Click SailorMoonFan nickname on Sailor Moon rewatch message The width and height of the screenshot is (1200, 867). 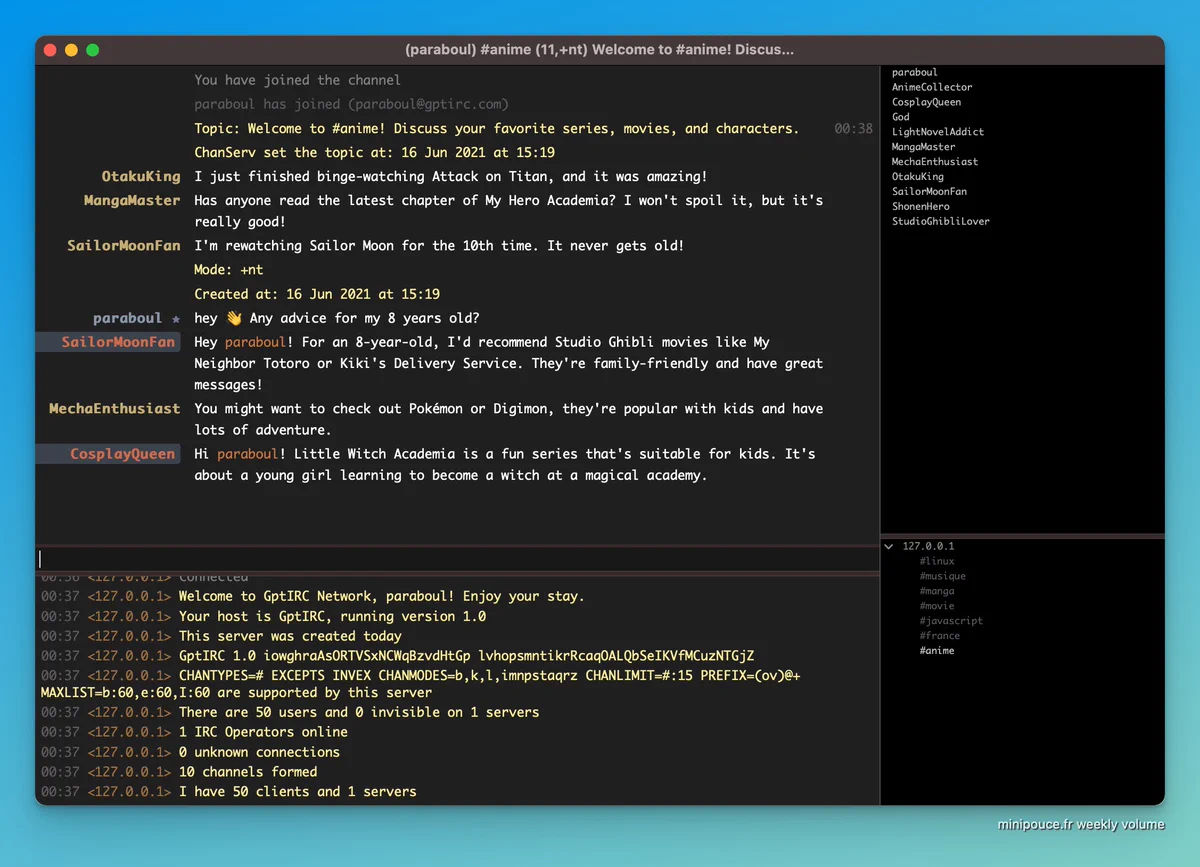[x=124, y=246]
